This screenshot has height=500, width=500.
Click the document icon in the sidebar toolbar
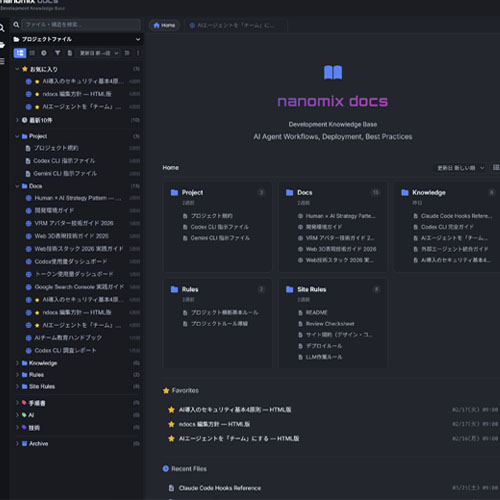coord(69,53)
